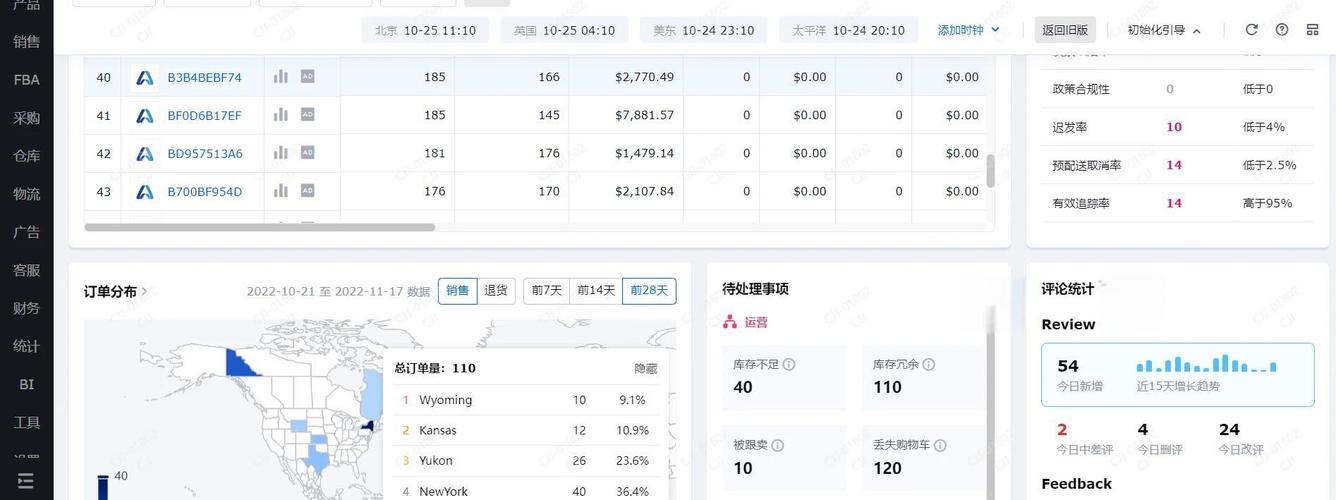This screenshot has width=1336, height=500.
Task: Click the AD icon for BD957513A6
Action: [x=308, y=152]
